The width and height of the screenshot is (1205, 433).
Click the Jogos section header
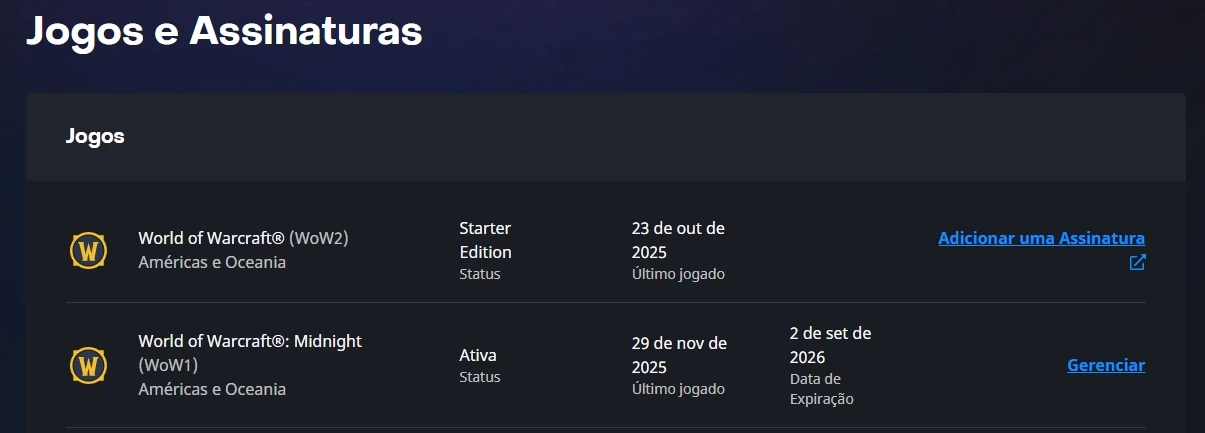pos(95,136)
